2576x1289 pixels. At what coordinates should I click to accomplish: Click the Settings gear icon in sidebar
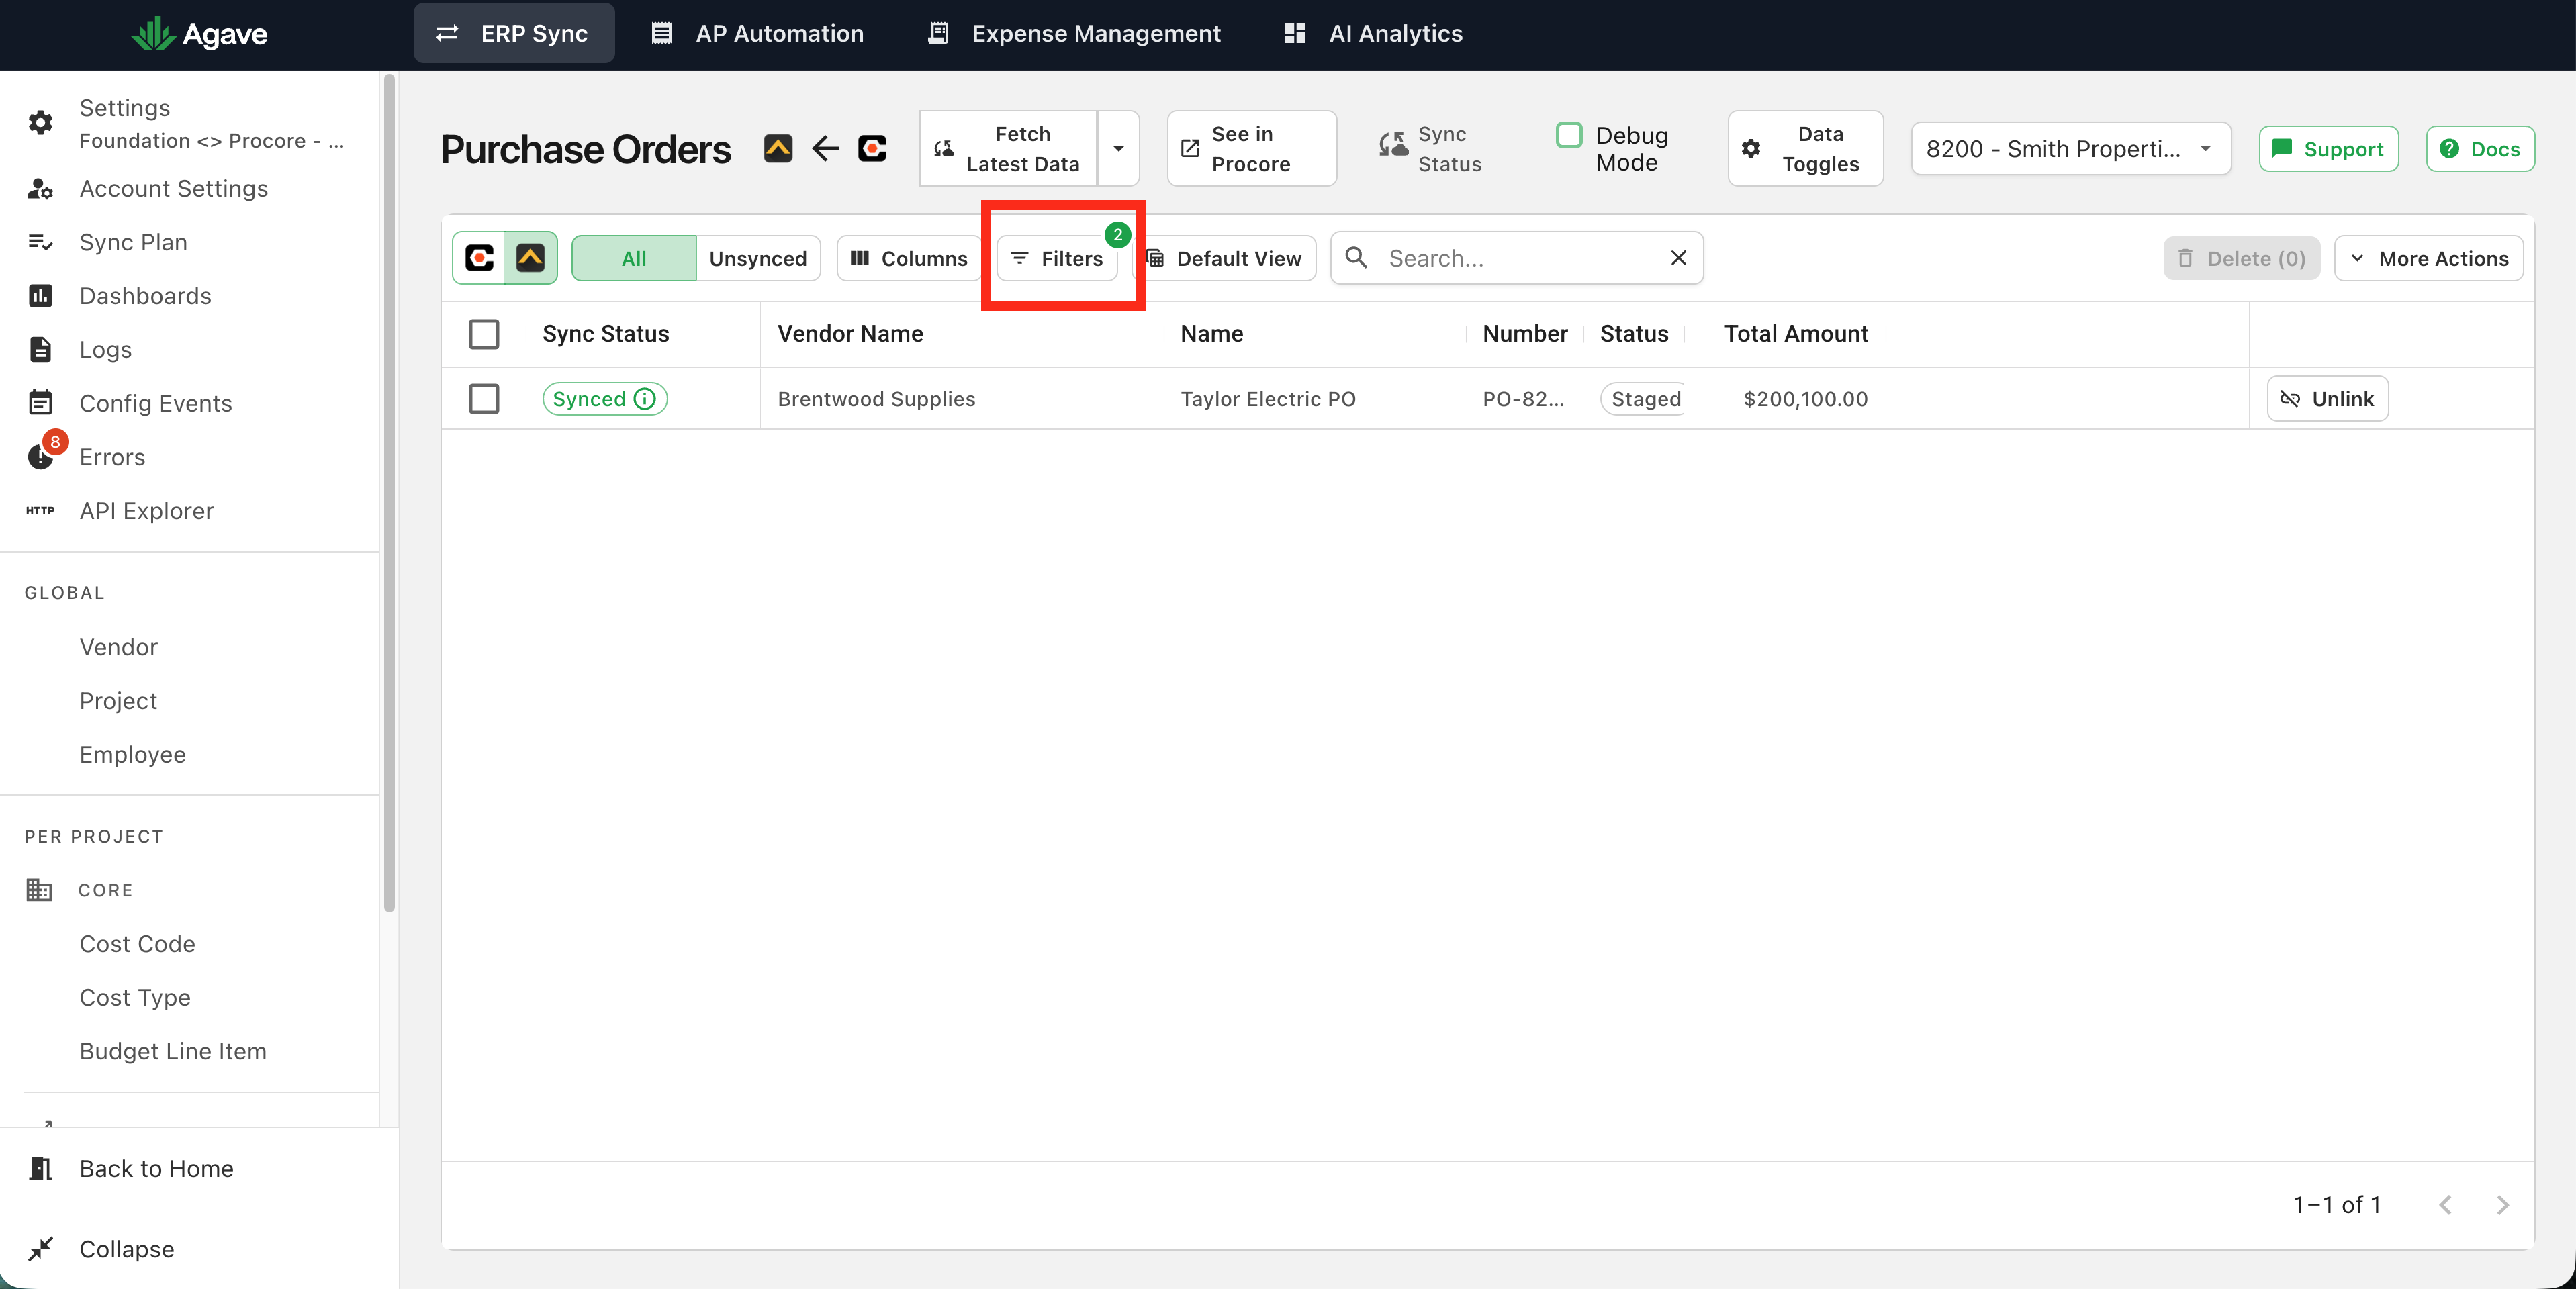(40, 123)
